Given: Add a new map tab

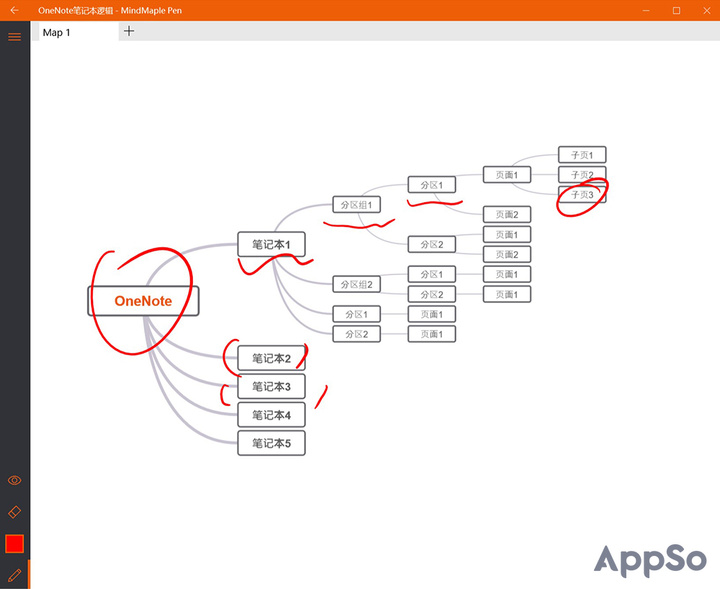Looking at the screenshot, I should [129, 31].
